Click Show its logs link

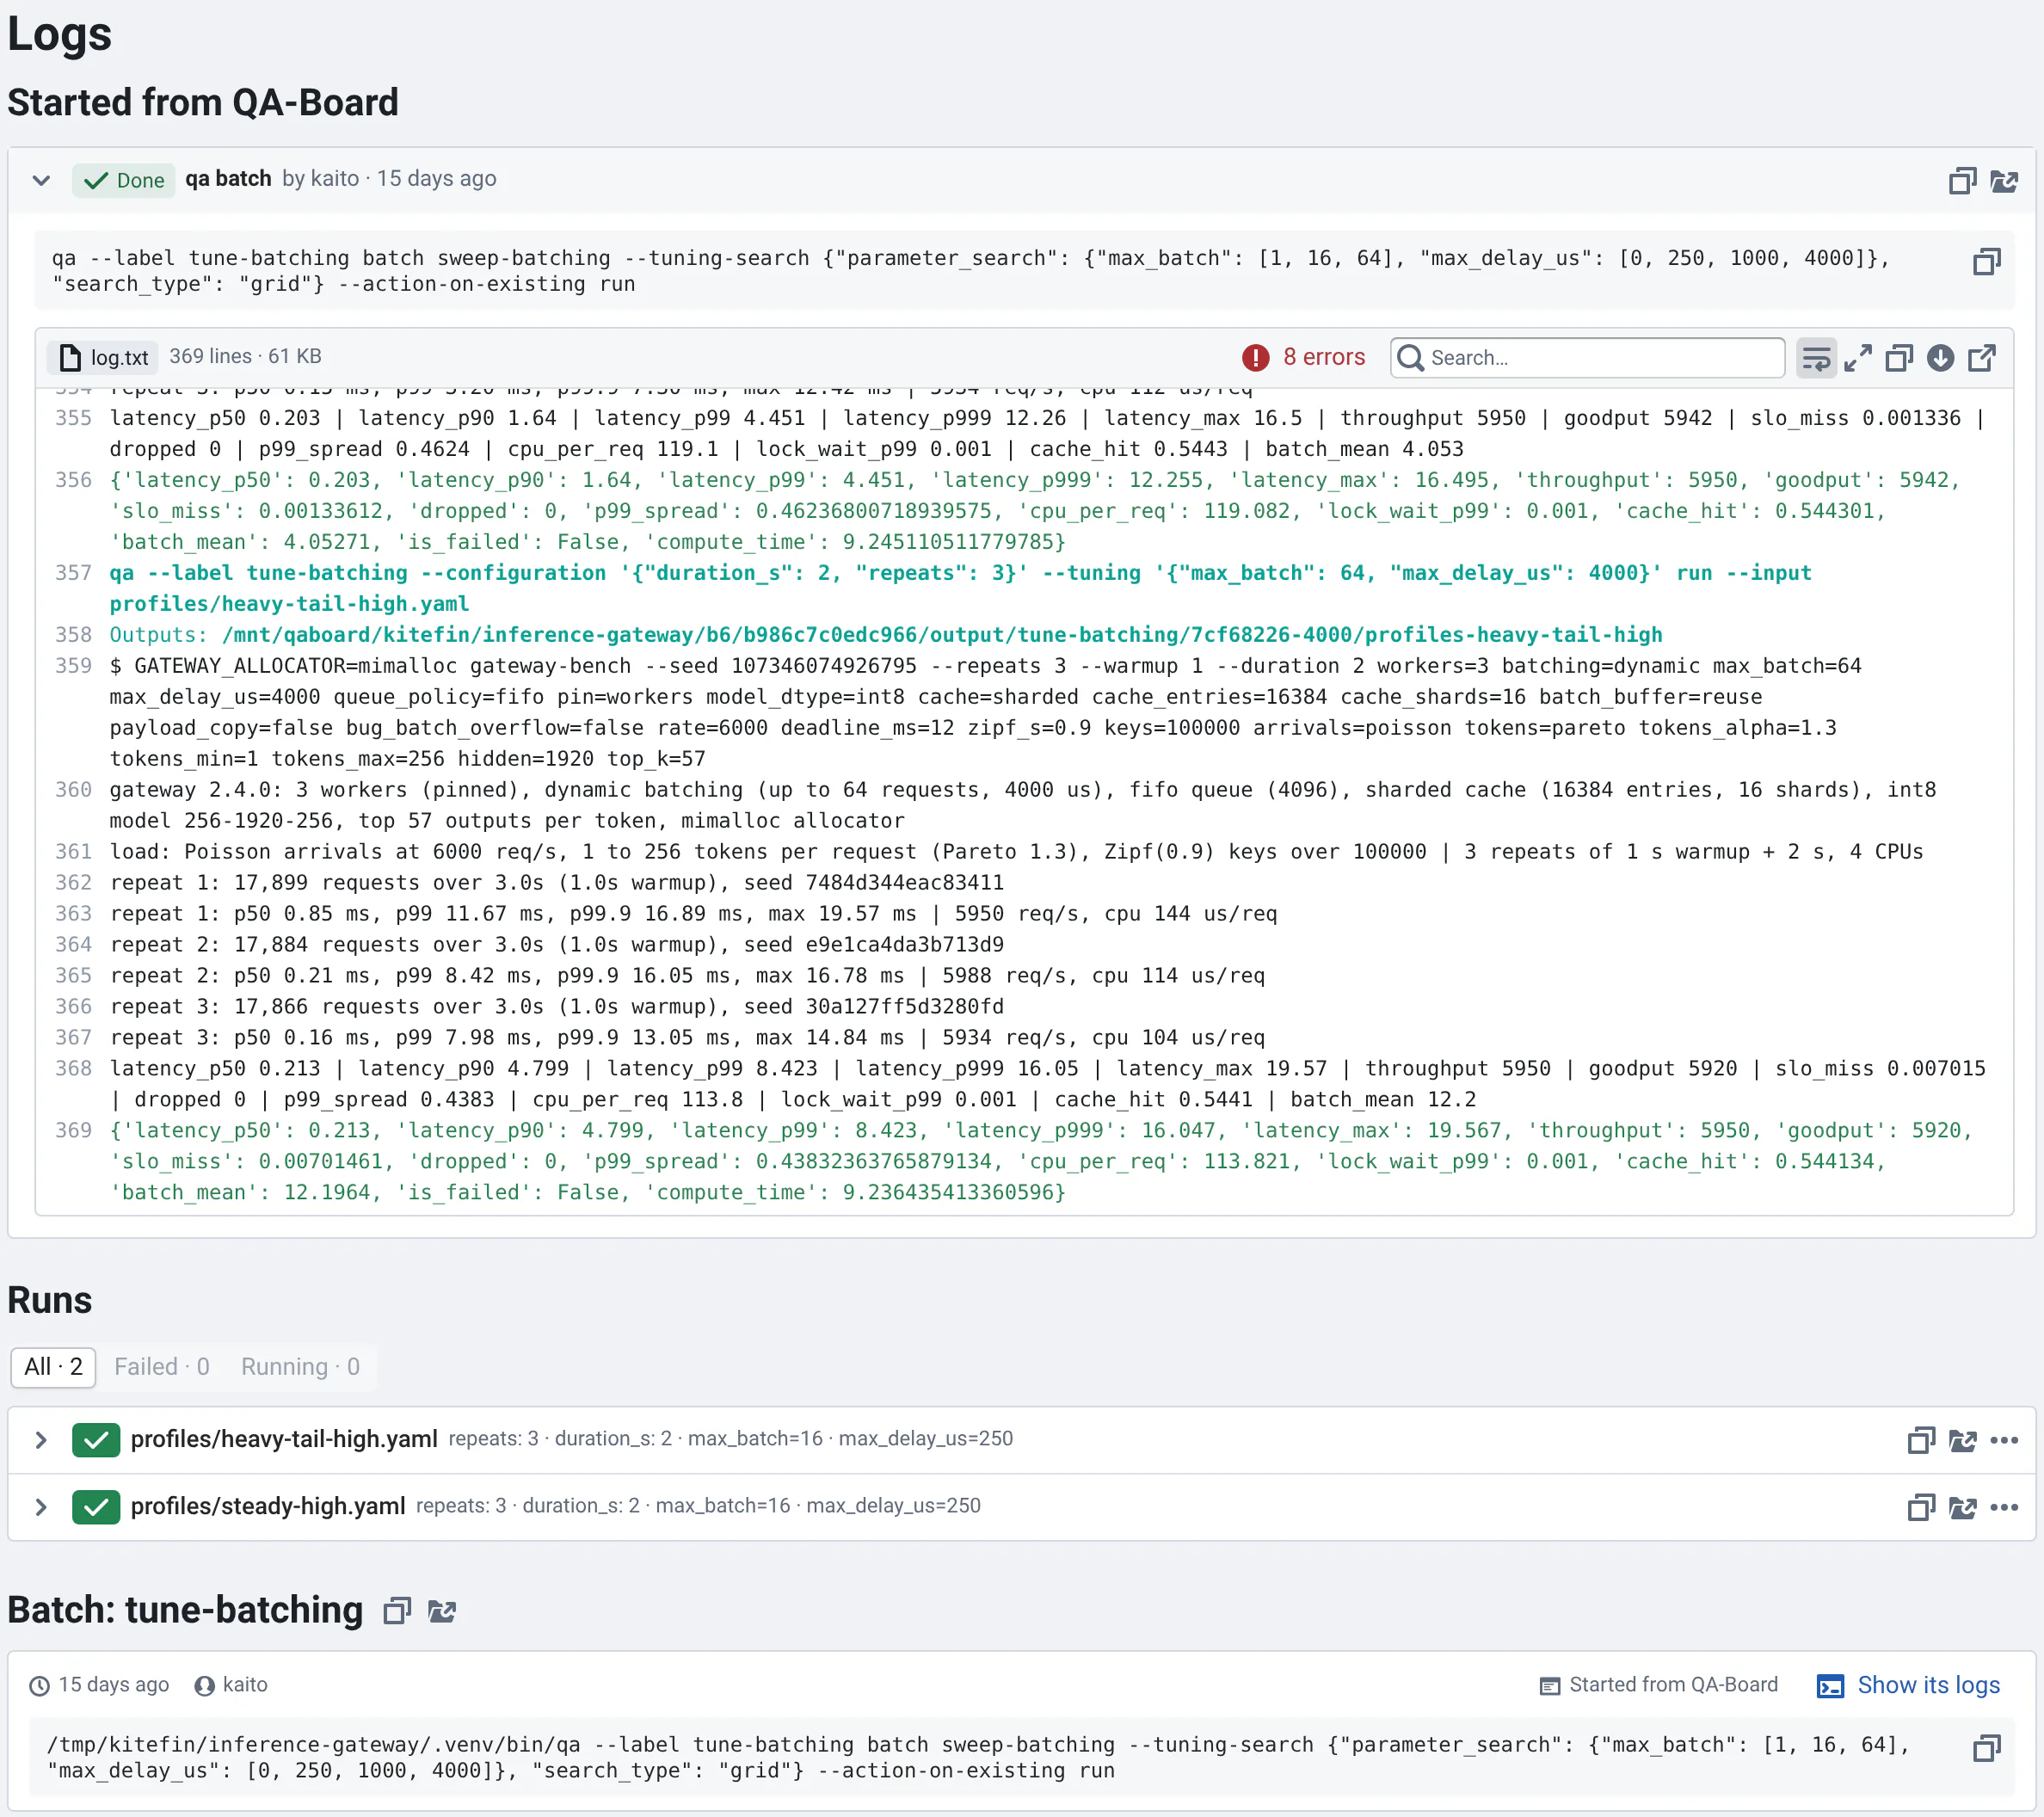coord(1908,1685)
